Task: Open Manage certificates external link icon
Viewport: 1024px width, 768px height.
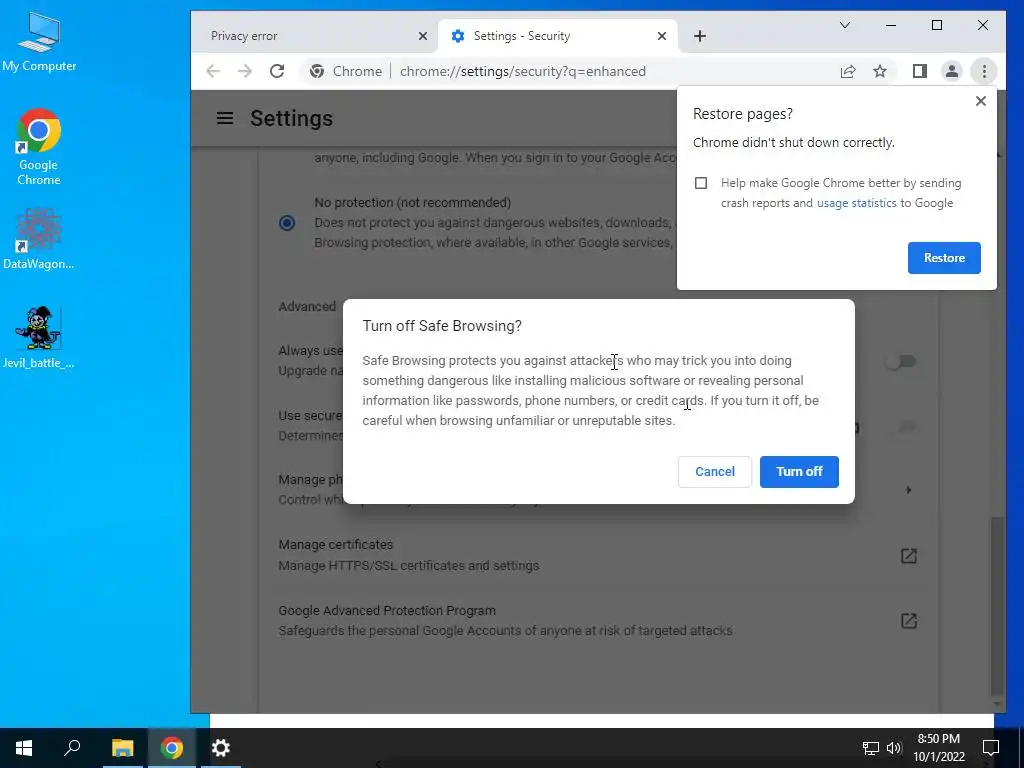Action: pos(908,556)
